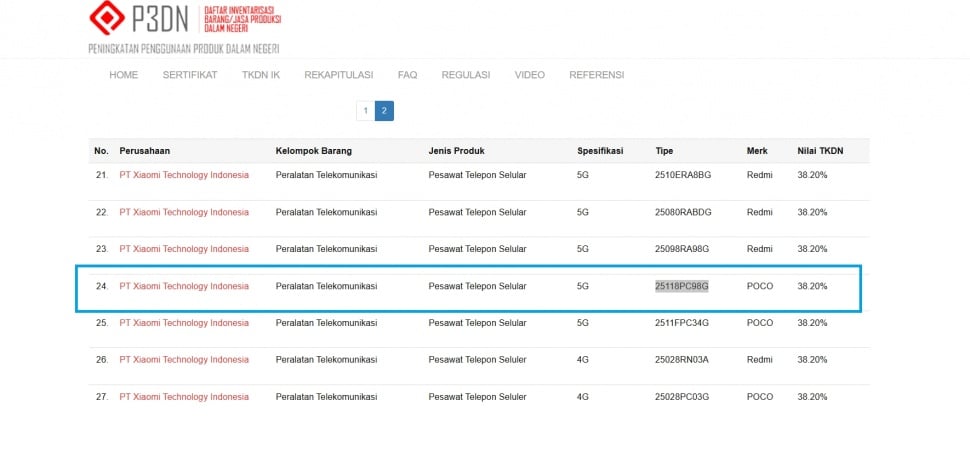
Task: Click the P3DN diamond logo icon
Action: (109, 17)
